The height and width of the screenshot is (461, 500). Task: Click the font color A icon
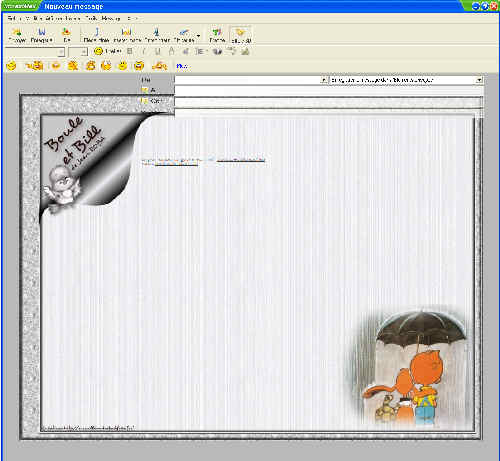click(x=171, y=51)
